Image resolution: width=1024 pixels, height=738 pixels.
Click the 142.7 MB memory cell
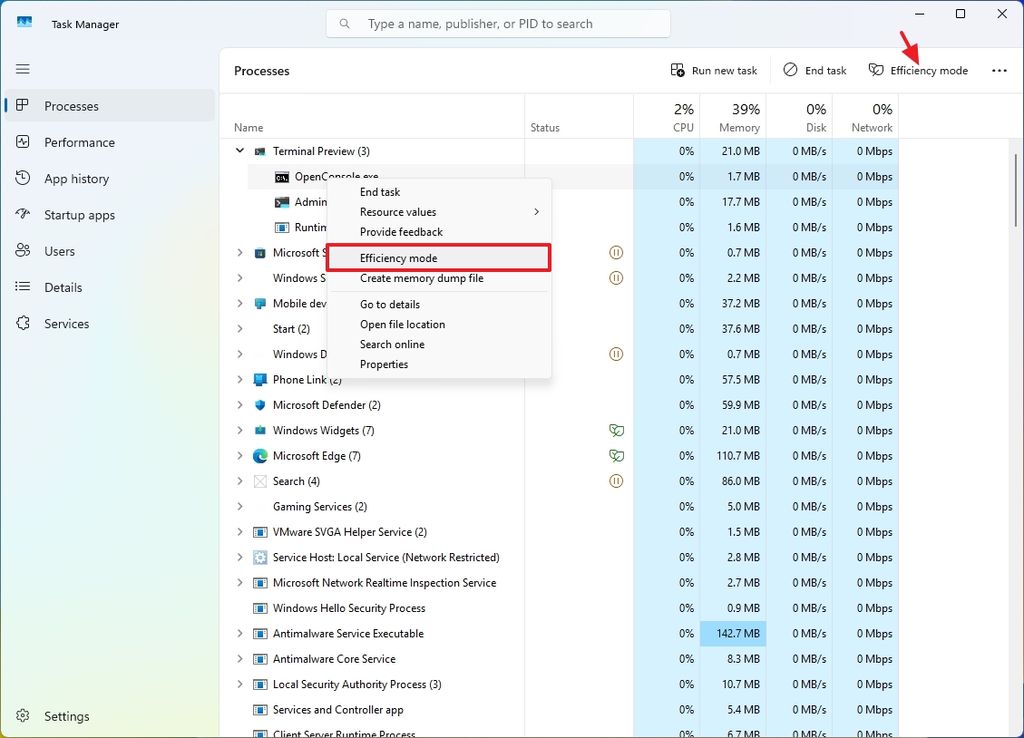(733, 634)
